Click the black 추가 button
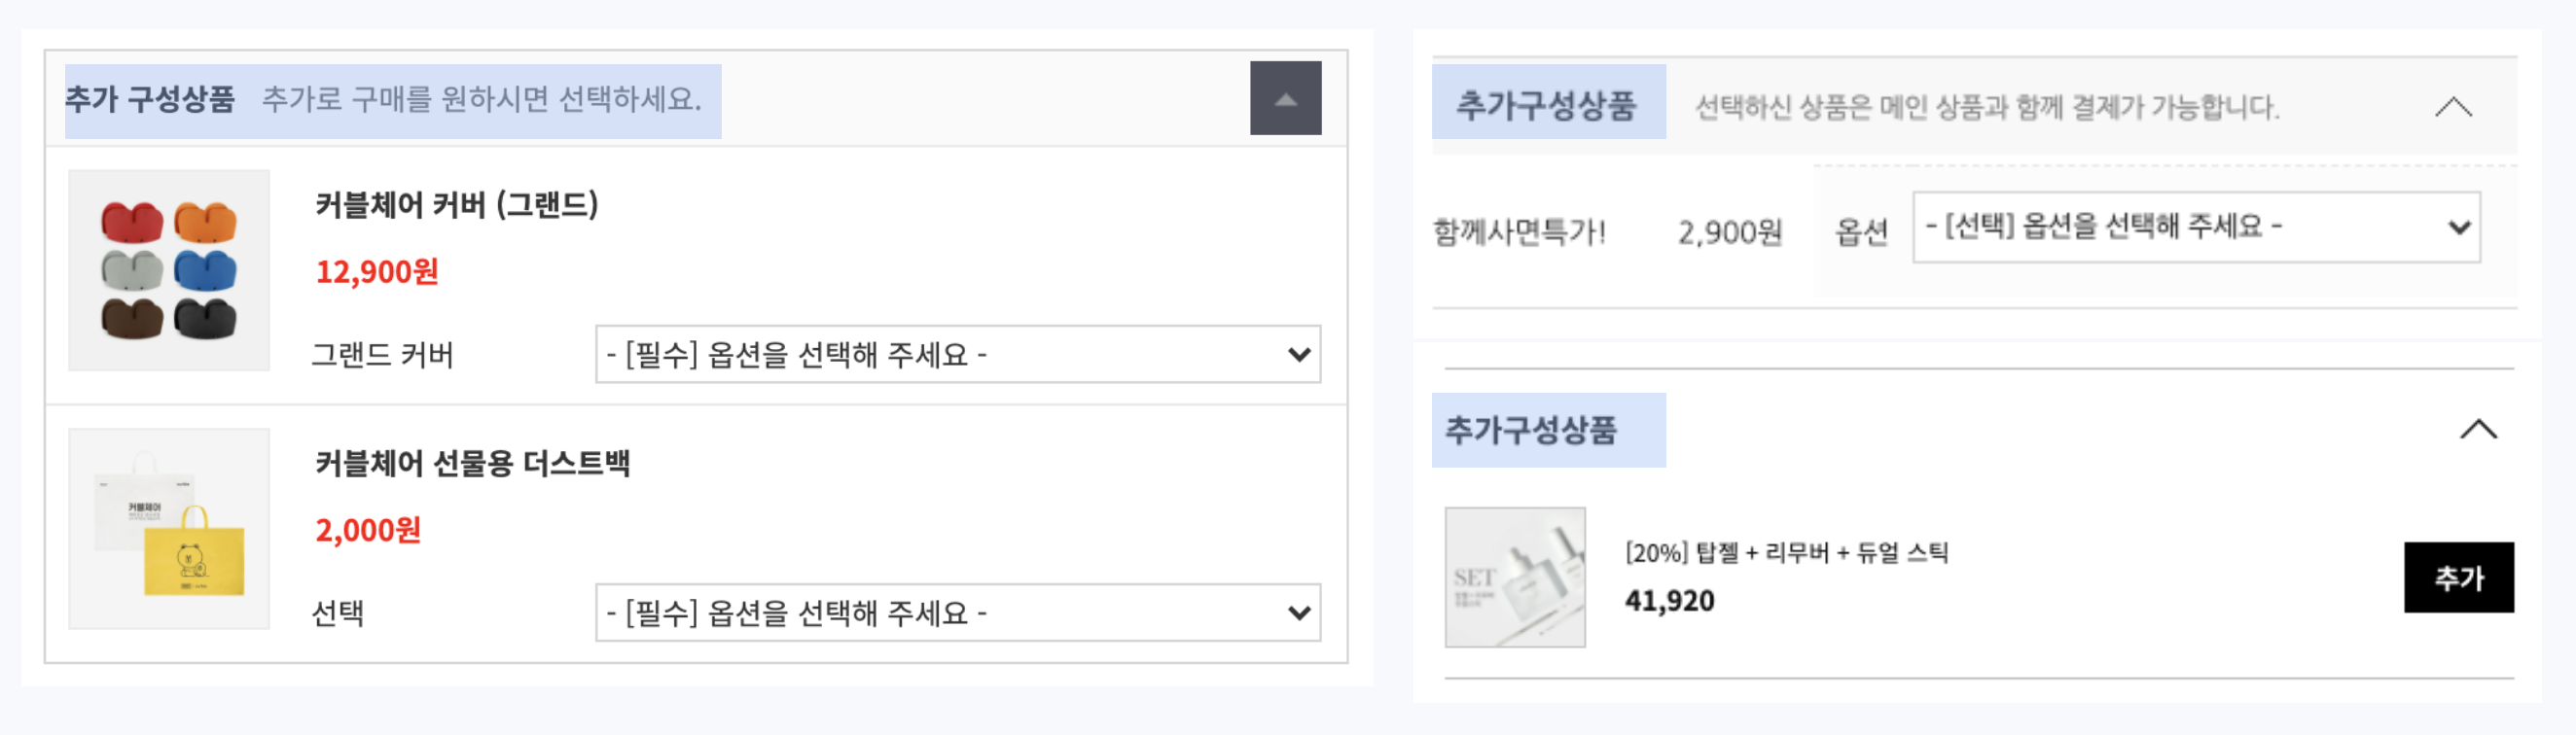 (2458, 577)
